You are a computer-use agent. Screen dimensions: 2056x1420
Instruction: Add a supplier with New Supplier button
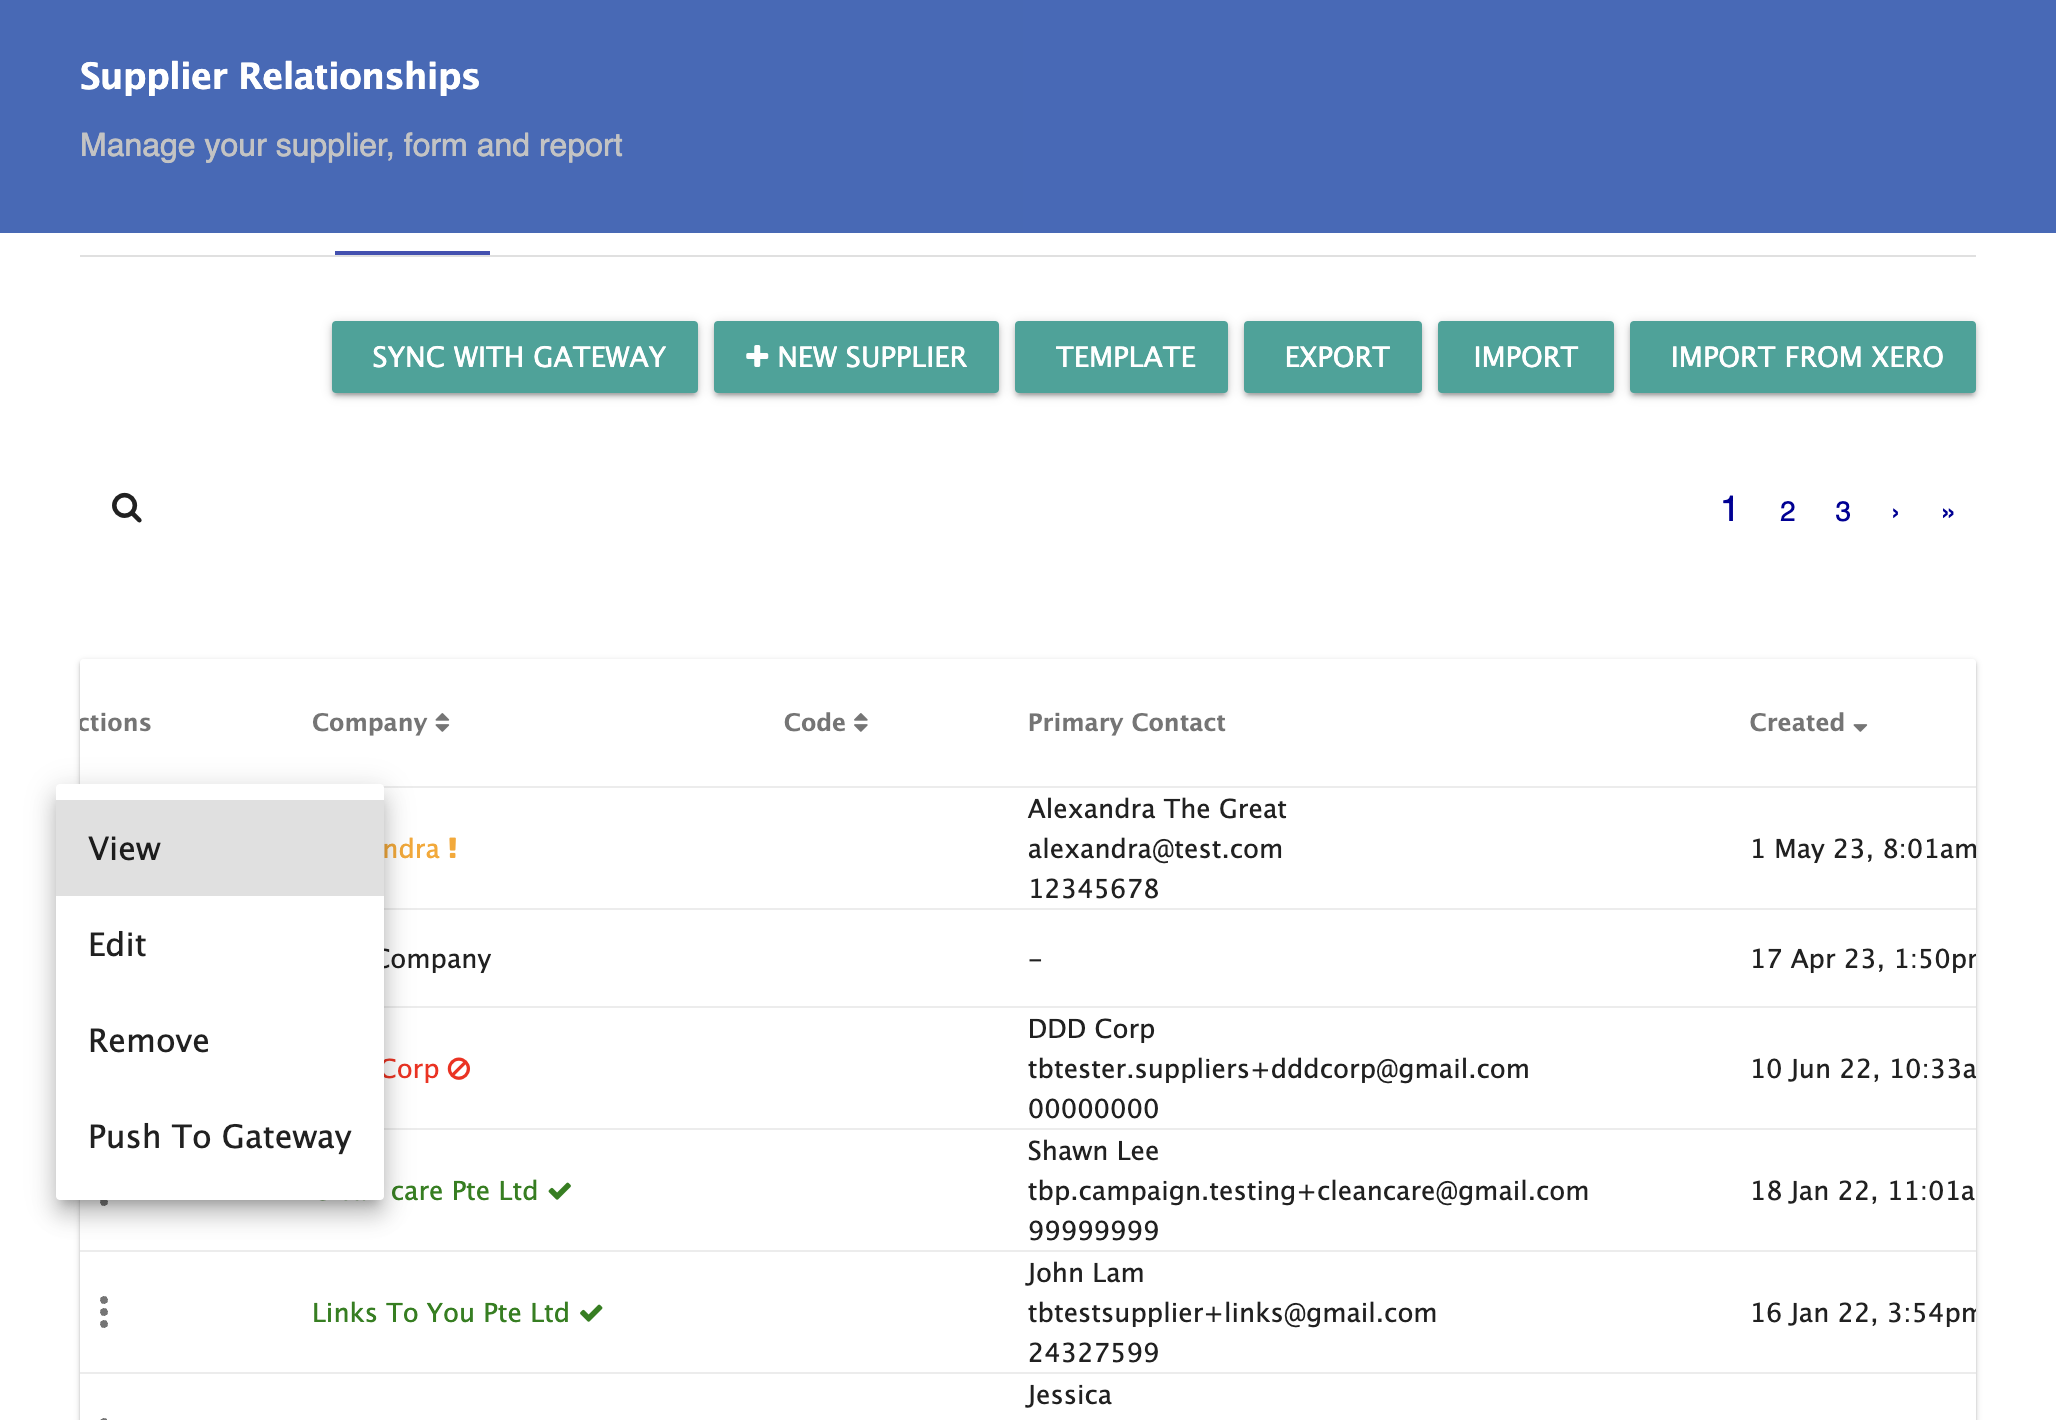(x=856, y=357)
